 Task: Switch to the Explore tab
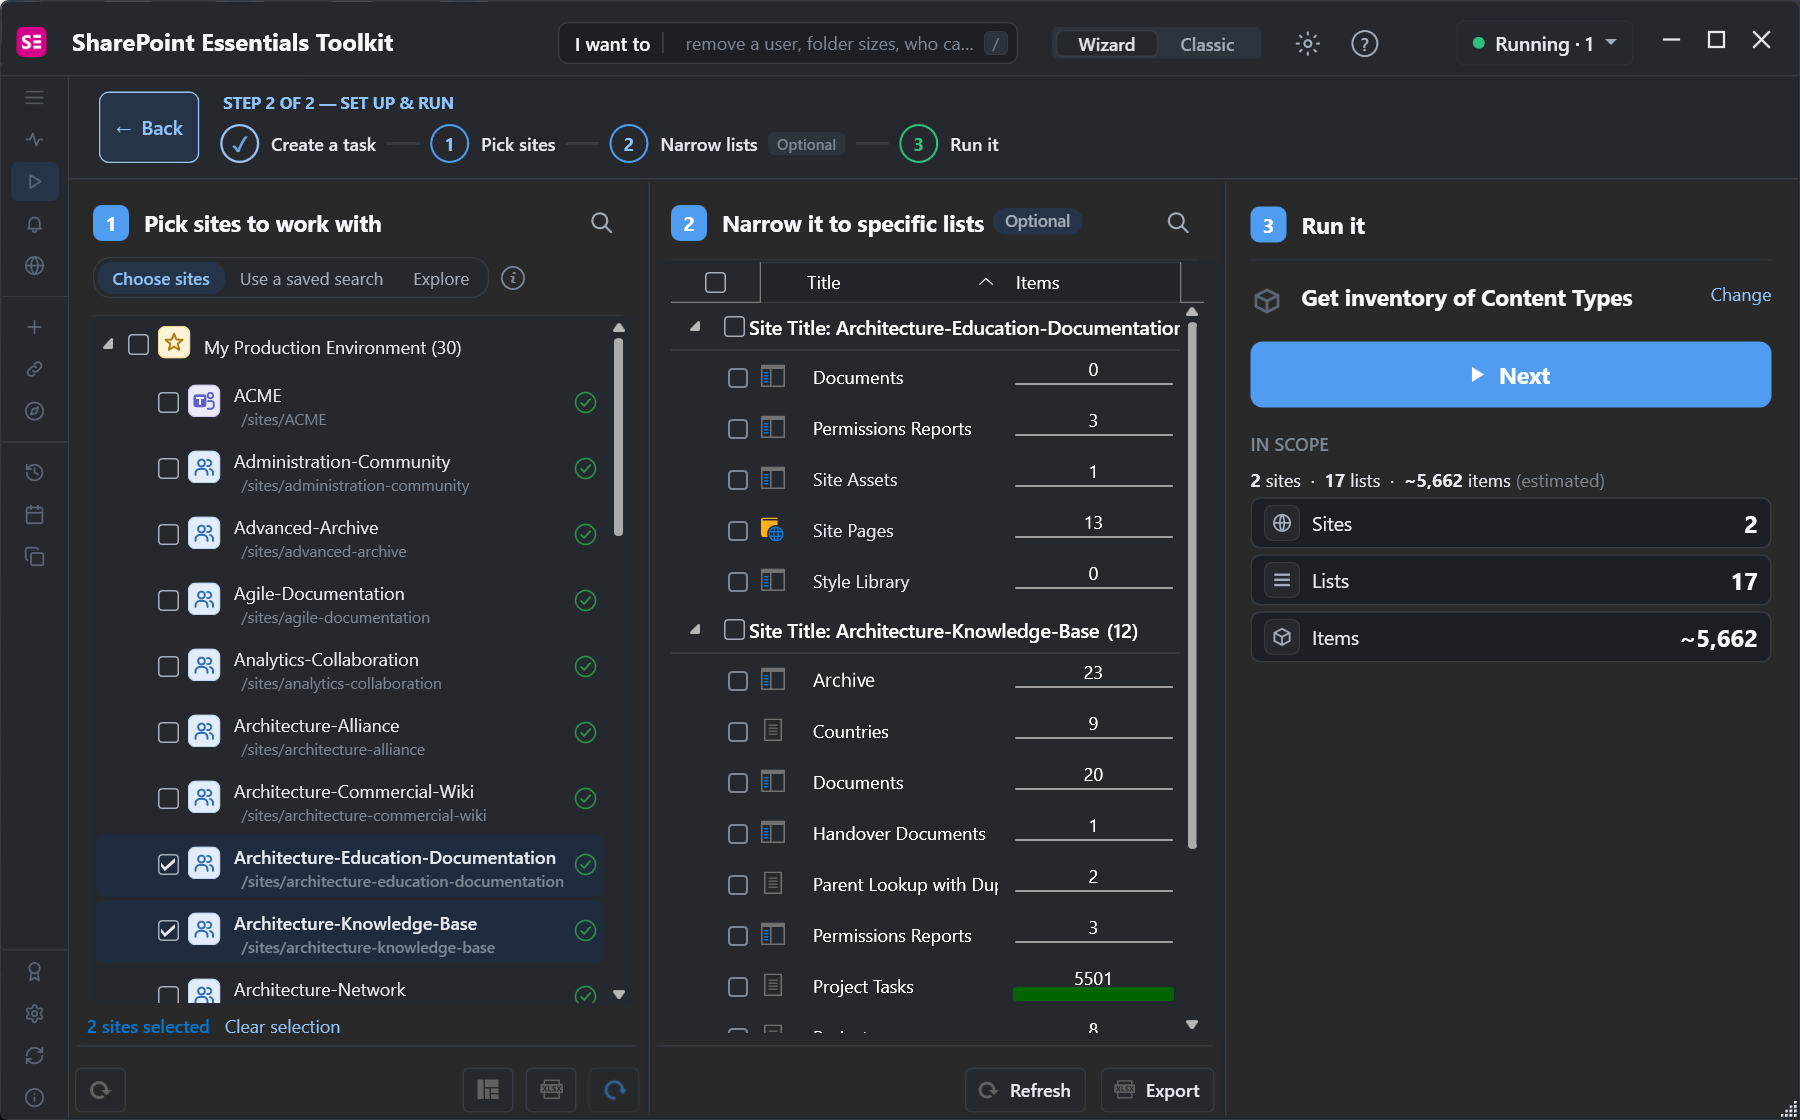441,279
